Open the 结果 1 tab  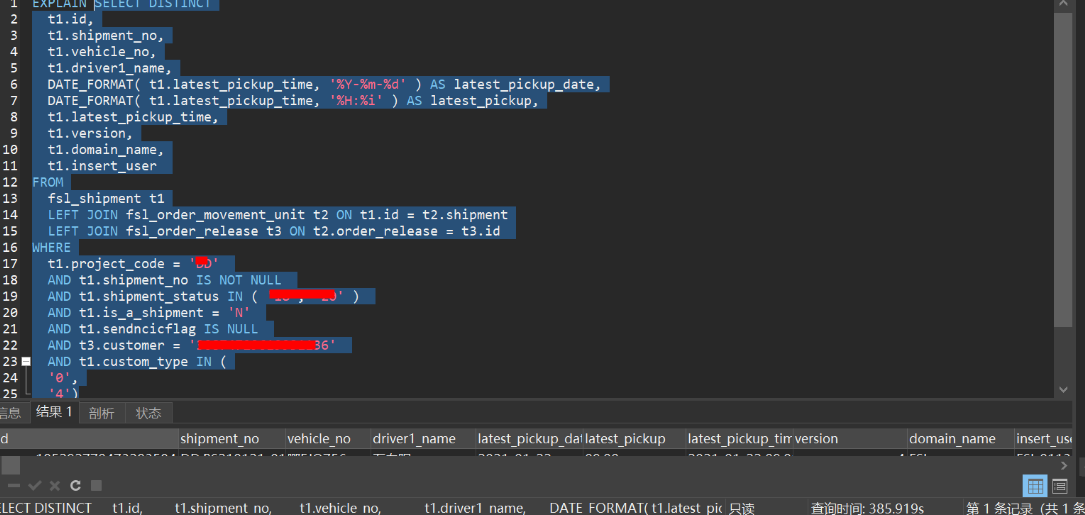click(54, 413)
